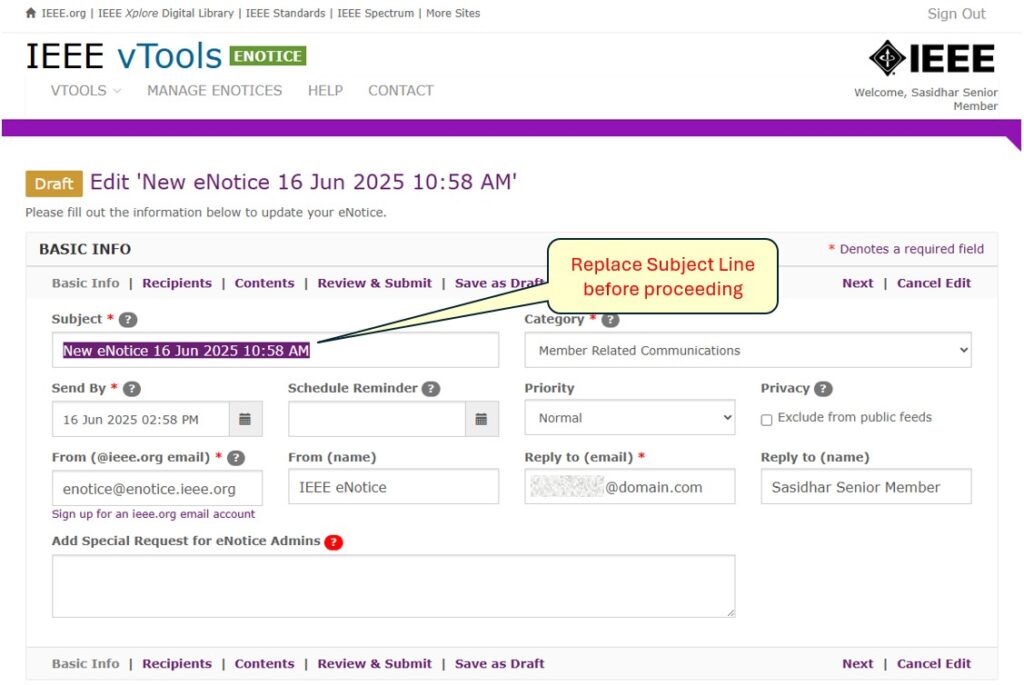The width and height of the screenshot is (1024, 685).
Task: Switch to the top Recipients step
Action: point(177,283)
